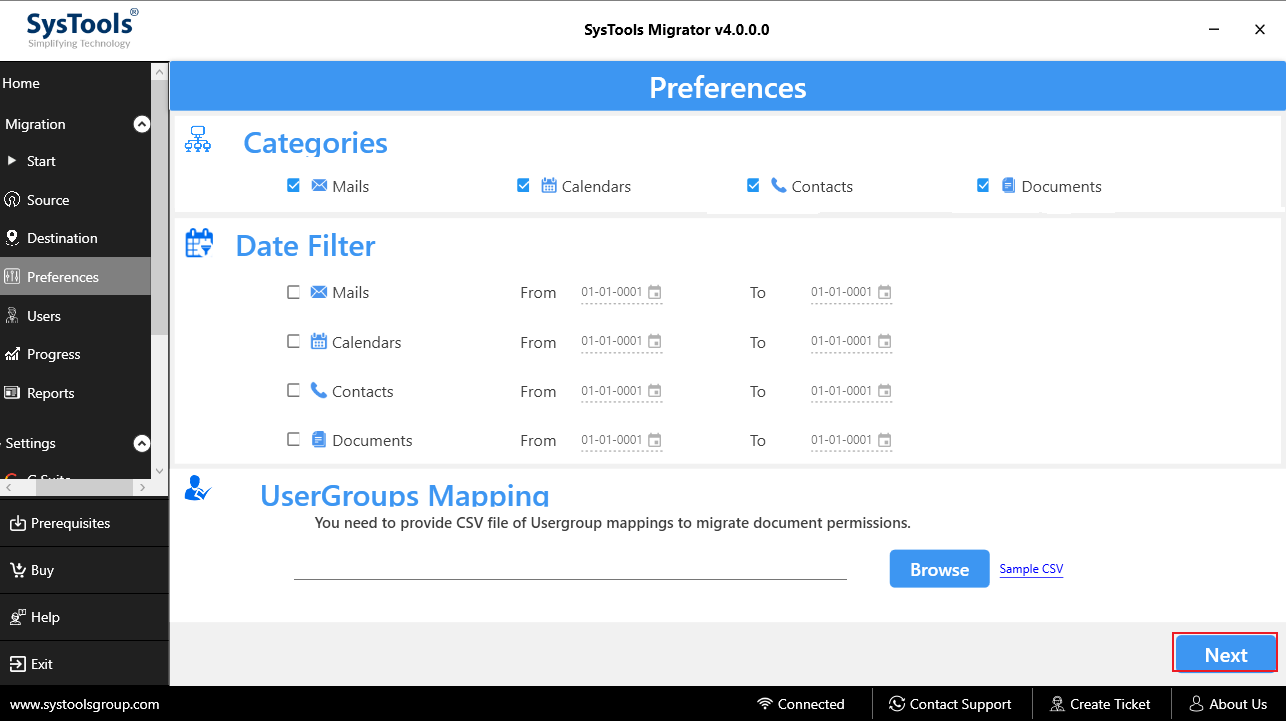The width and height of the screenshot is (1286, 721).
Task: Open Calendars From date picker calendar
Action: coord(654,341)
